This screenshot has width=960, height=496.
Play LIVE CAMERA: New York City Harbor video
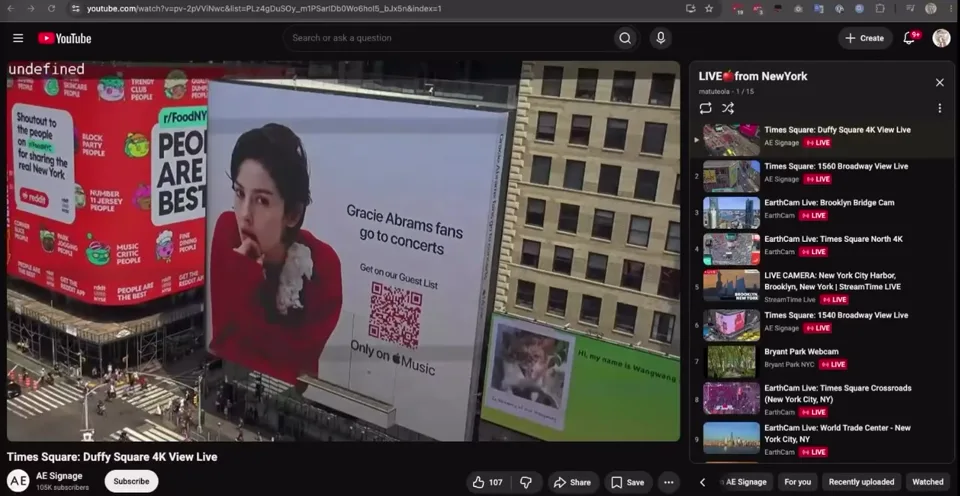pos(821,287)
